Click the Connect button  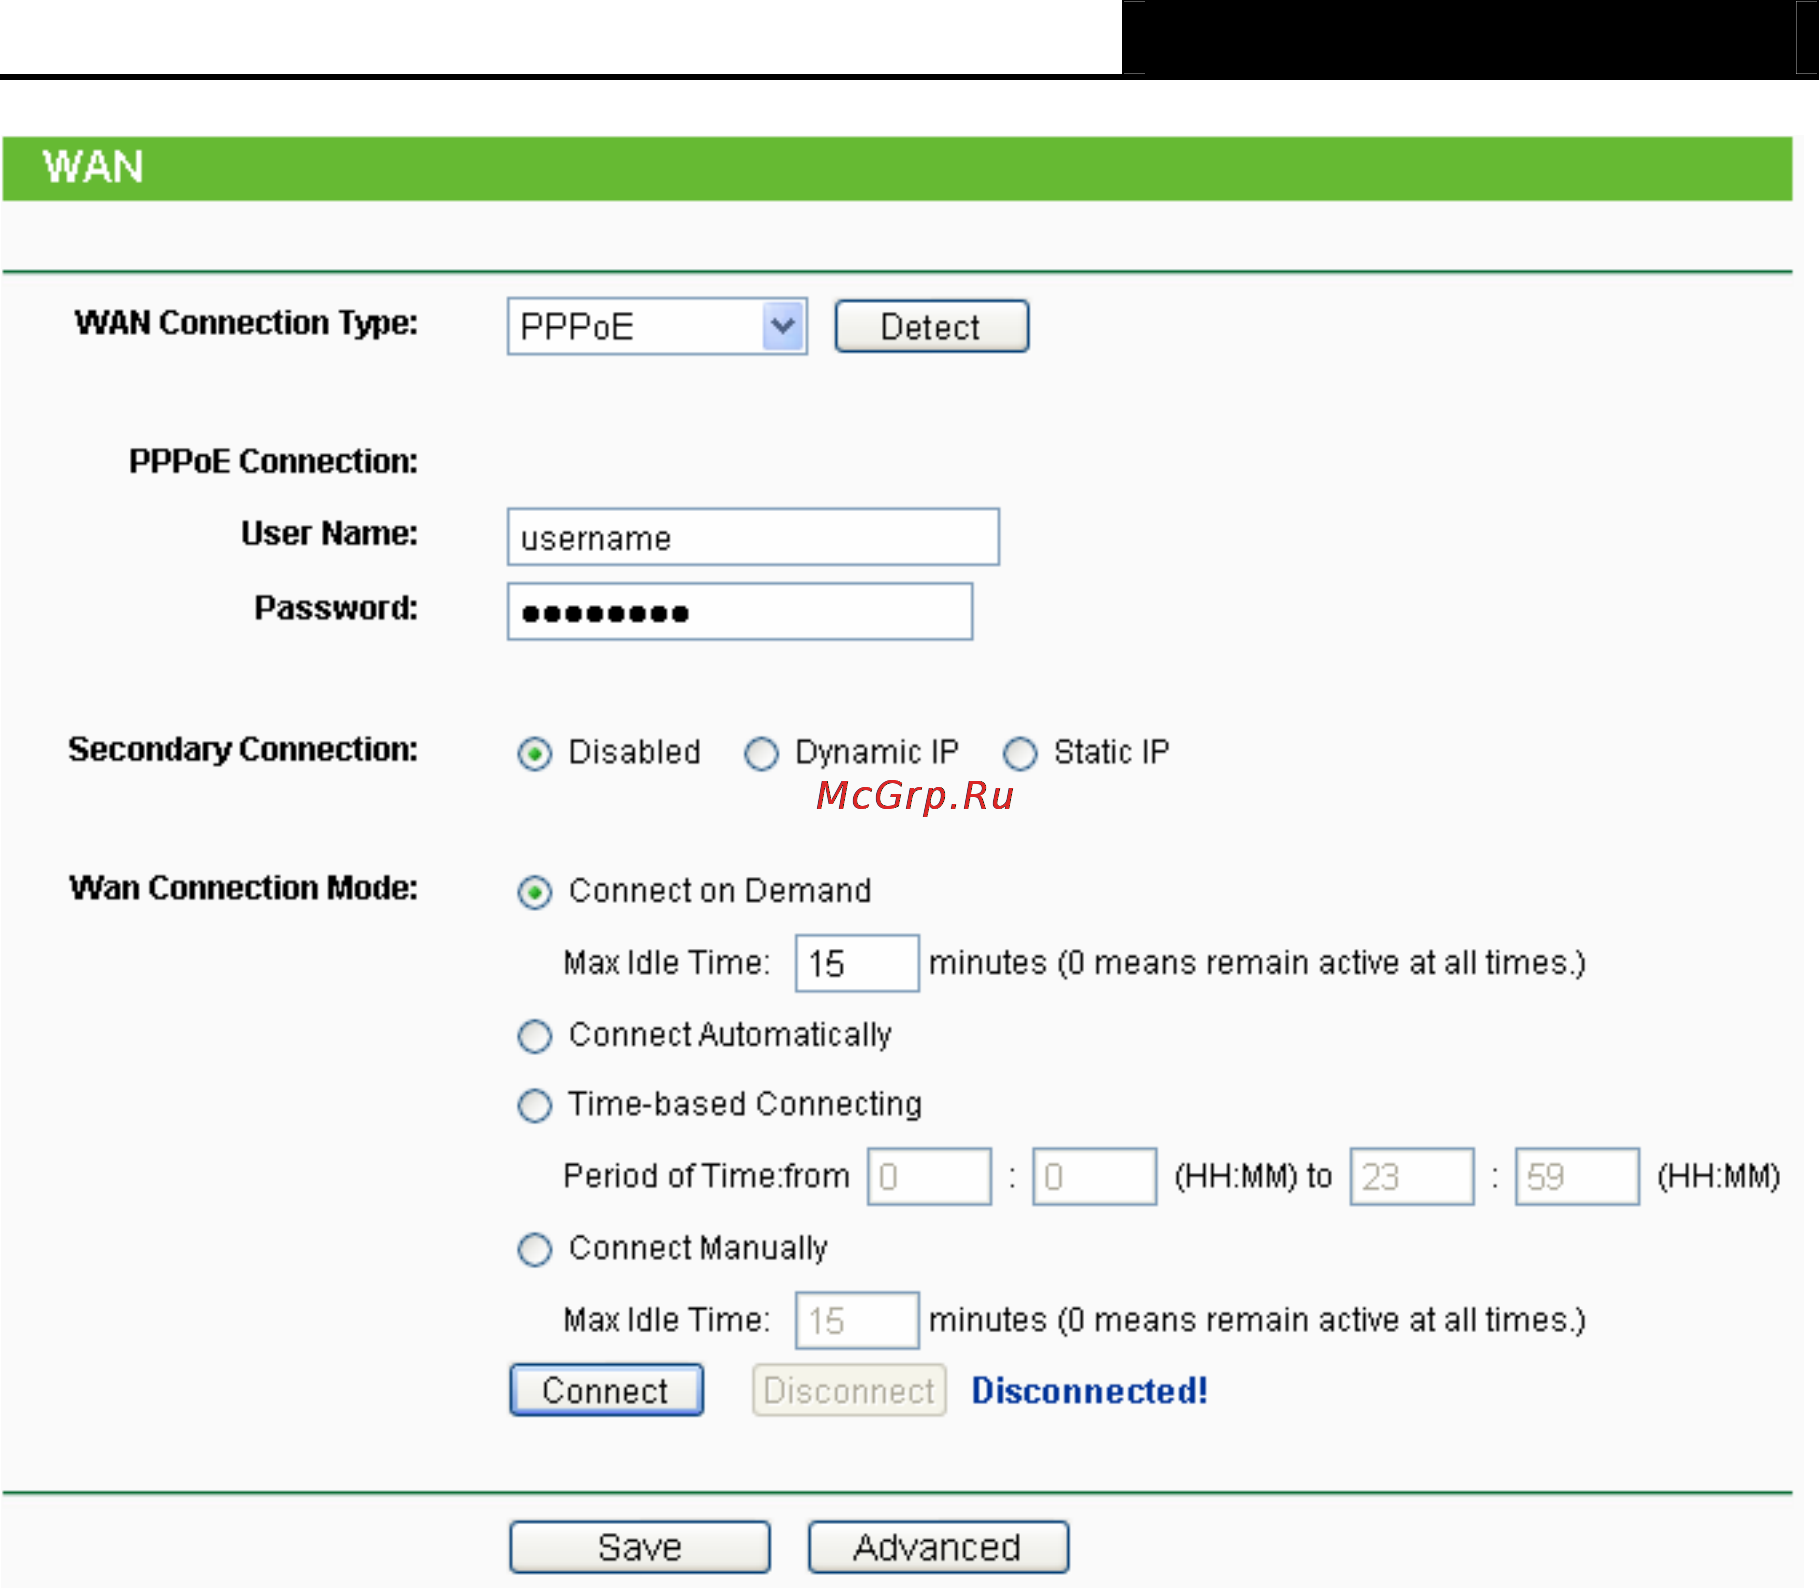tap(606, 1390)
